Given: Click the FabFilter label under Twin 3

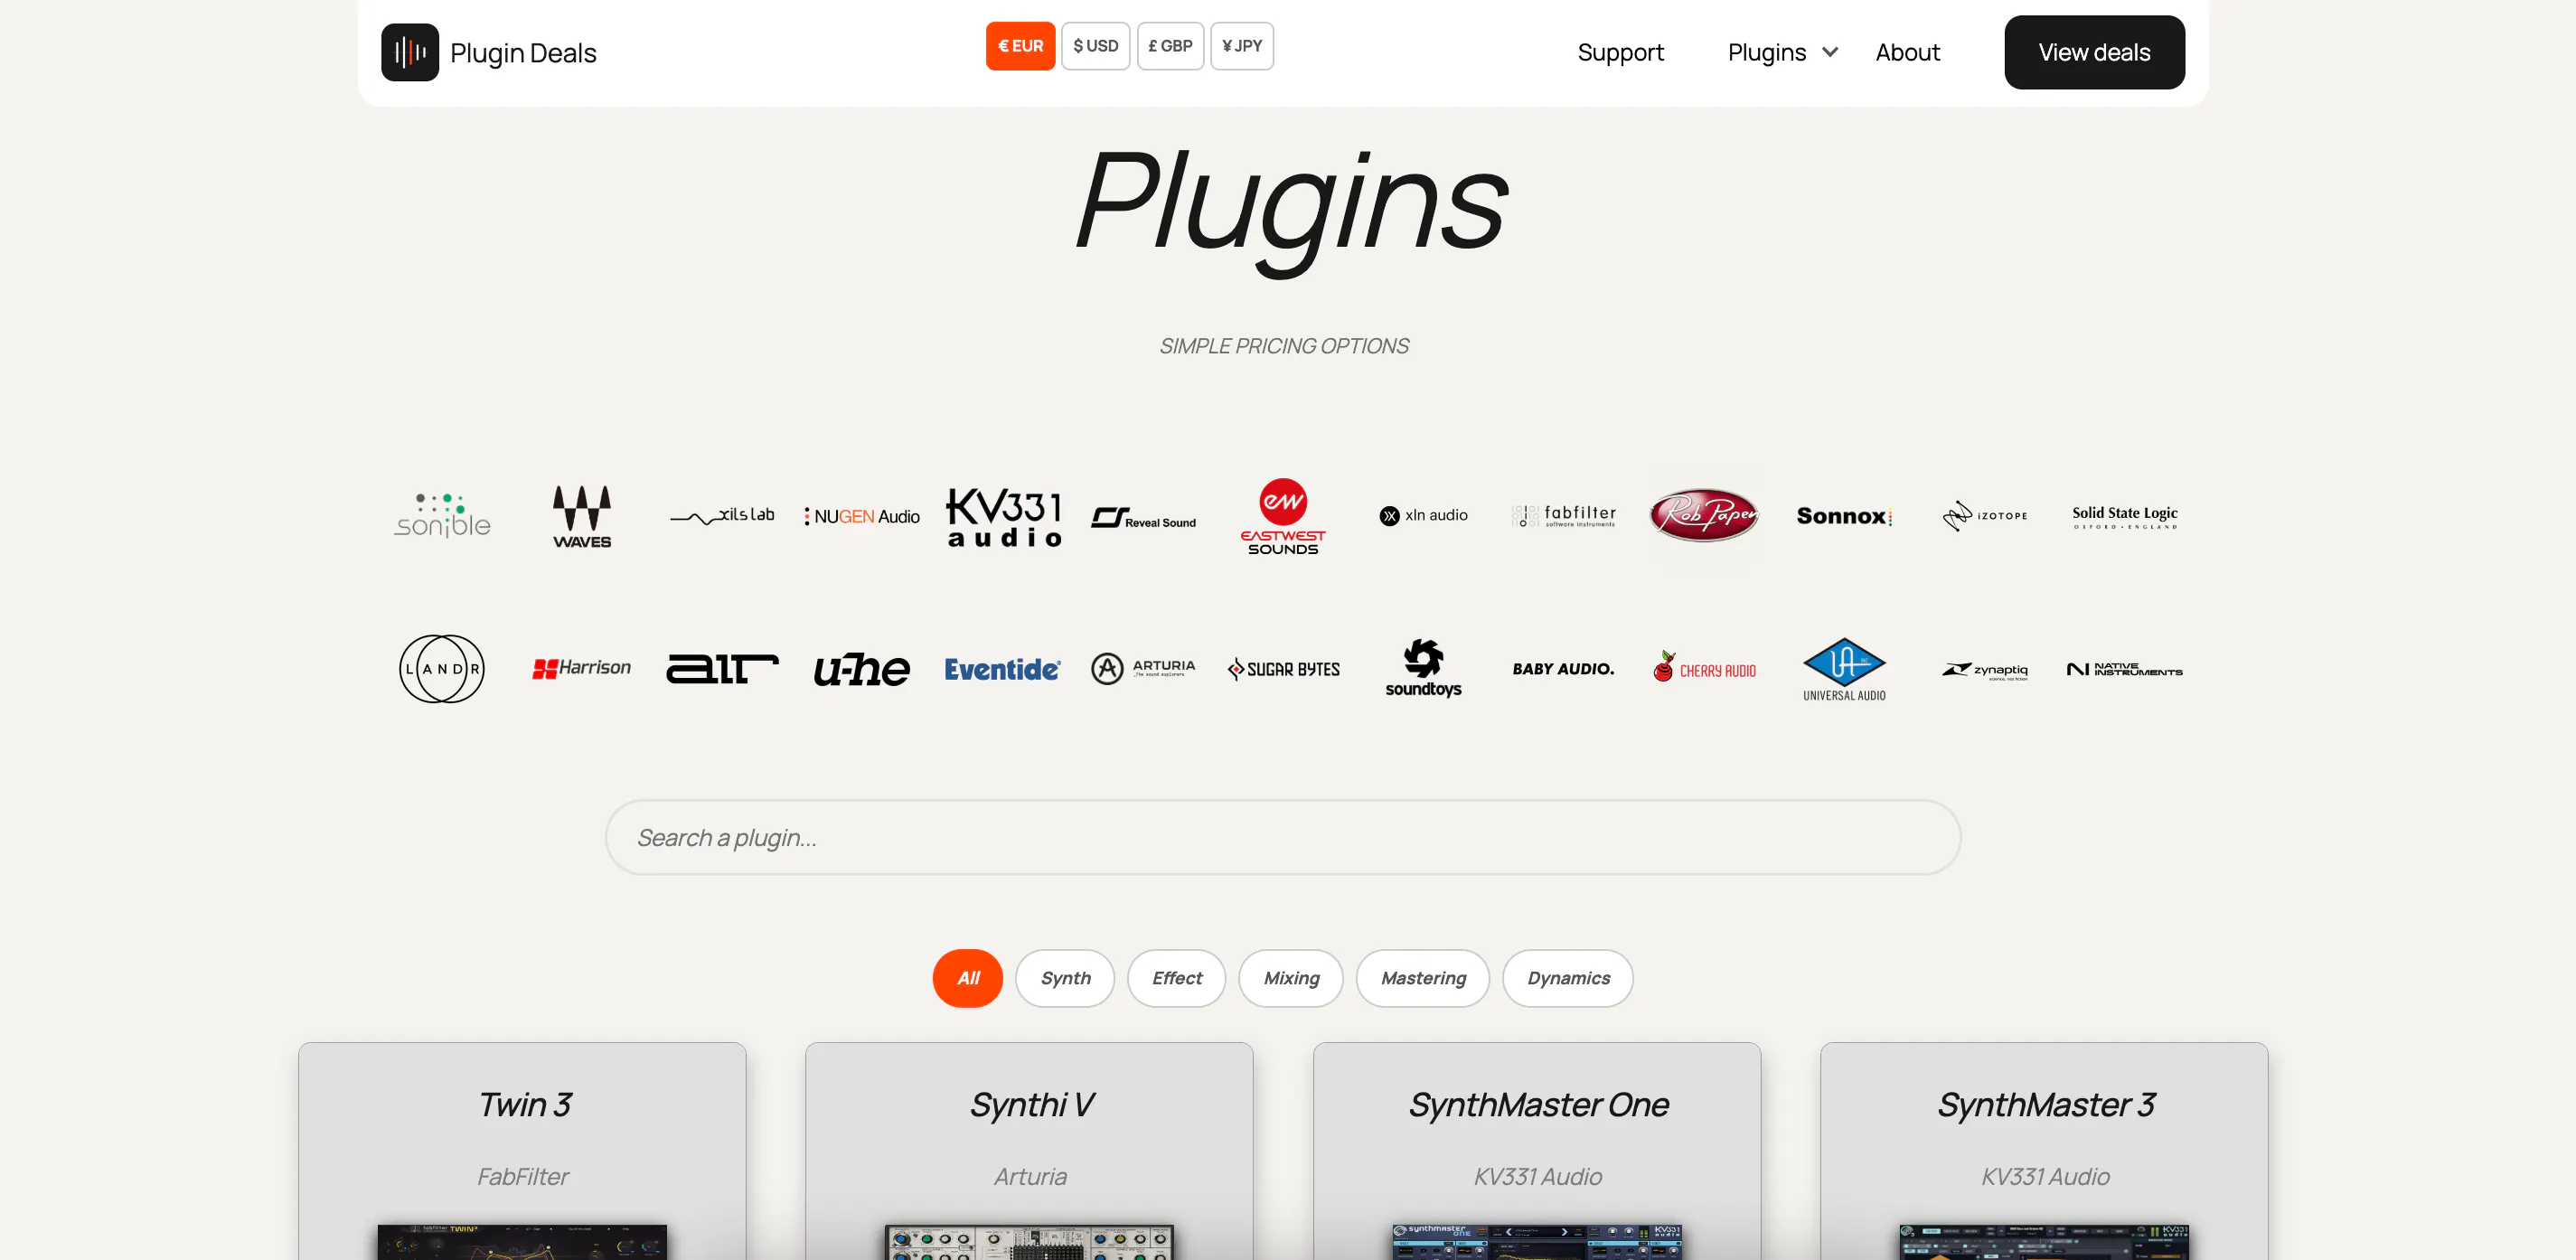Looking at the screenshot, I should [x=523, y=1176].
